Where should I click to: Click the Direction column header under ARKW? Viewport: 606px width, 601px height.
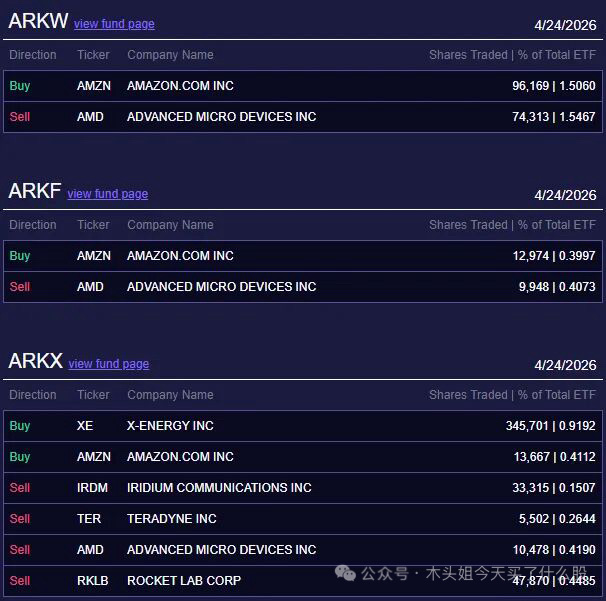coord(33,55)
